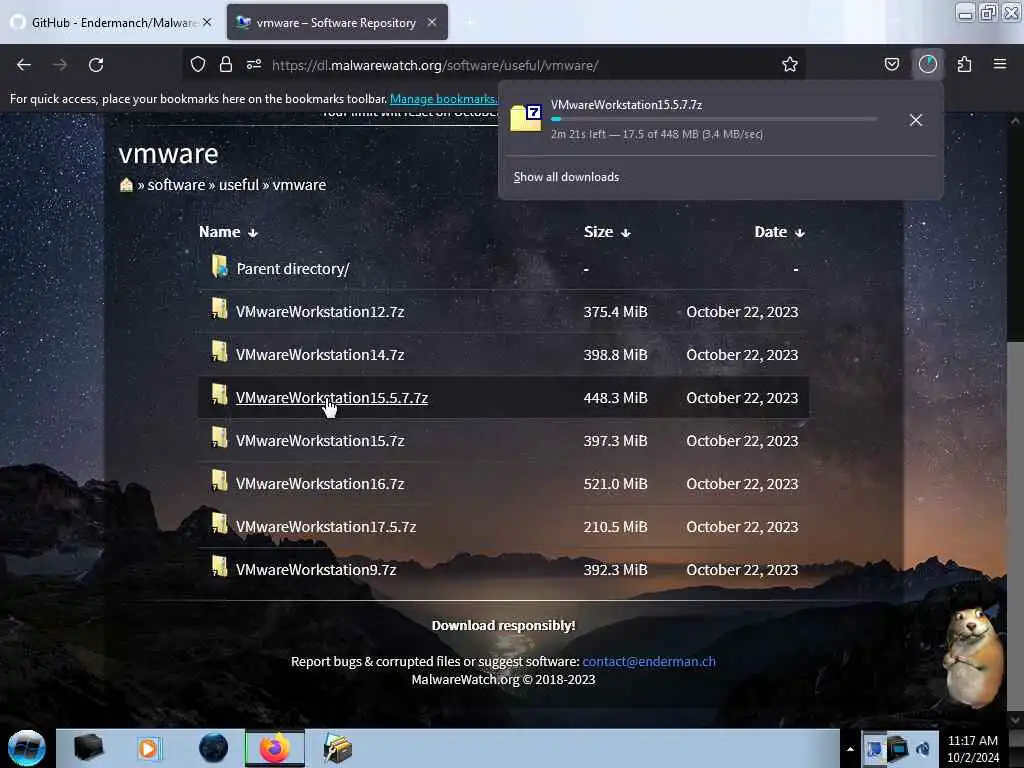Close the GitHub Endermanch tab
This screenshot has height=768, width=1024.
point(207,22)
